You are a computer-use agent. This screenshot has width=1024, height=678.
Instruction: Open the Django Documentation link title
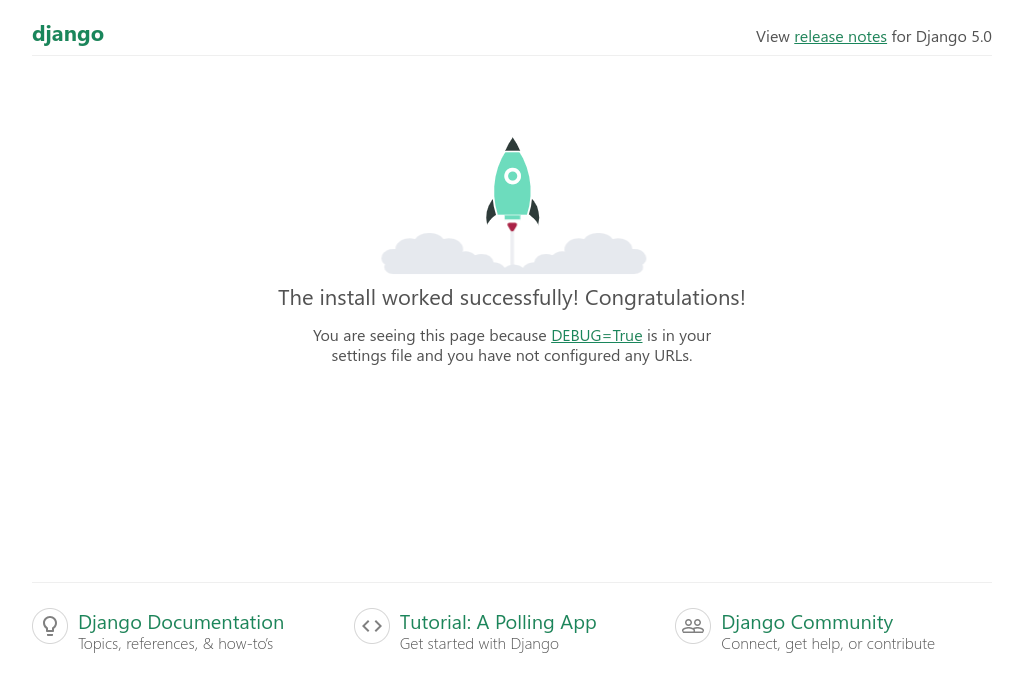click(181, 623)
